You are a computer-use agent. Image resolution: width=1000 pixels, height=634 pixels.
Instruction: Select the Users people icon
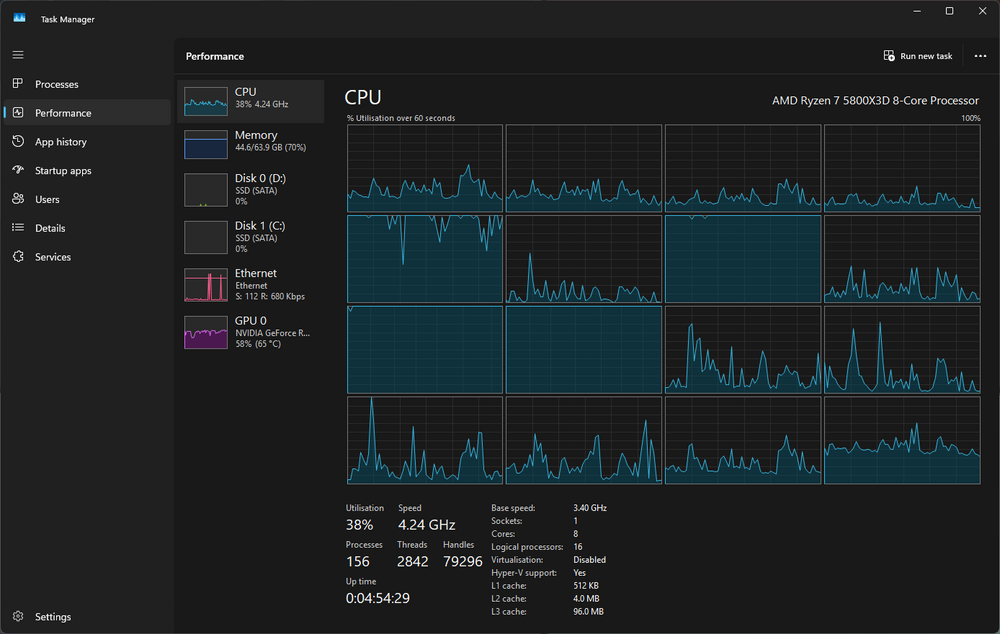pyautogui.click(x=18, y=199)
